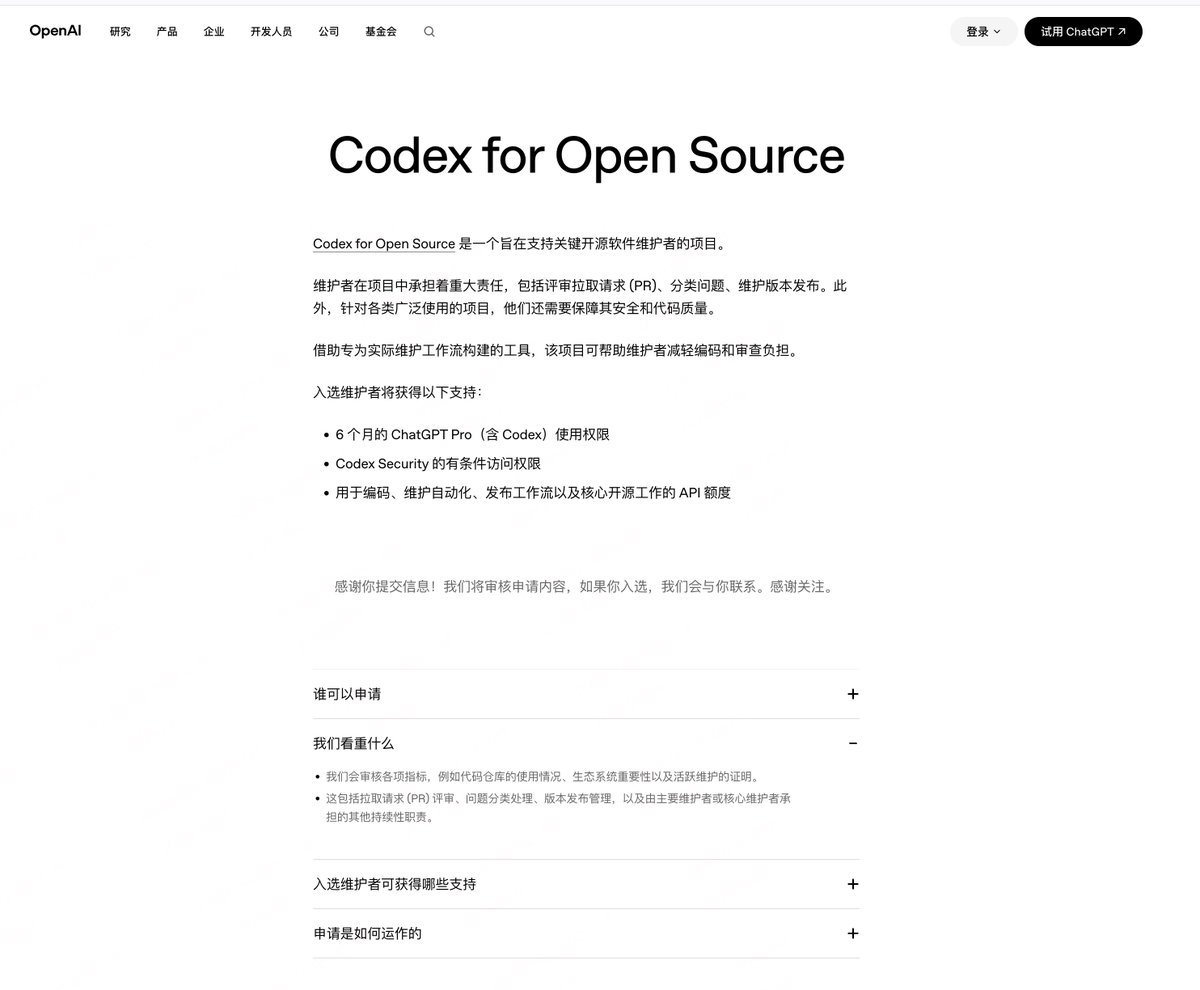Click the 维护者在项目中承担着重大责任 paragraph
The width and height of the screenshot is (1200, 990).
tap(580, 297)
